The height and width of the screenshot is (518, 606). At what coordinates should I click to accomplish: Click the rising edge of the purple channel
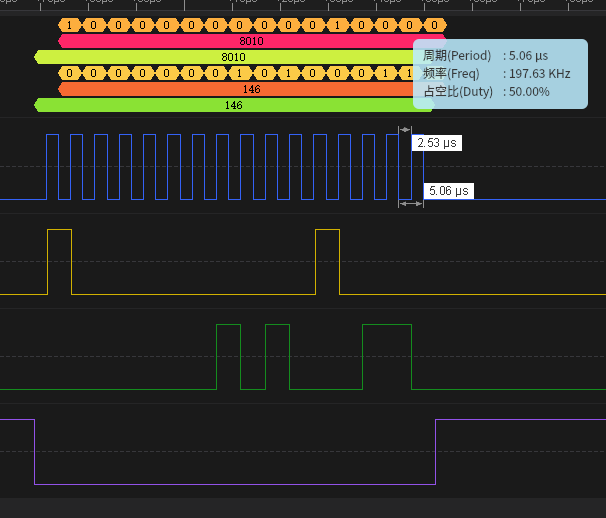[x=436, y=452]
